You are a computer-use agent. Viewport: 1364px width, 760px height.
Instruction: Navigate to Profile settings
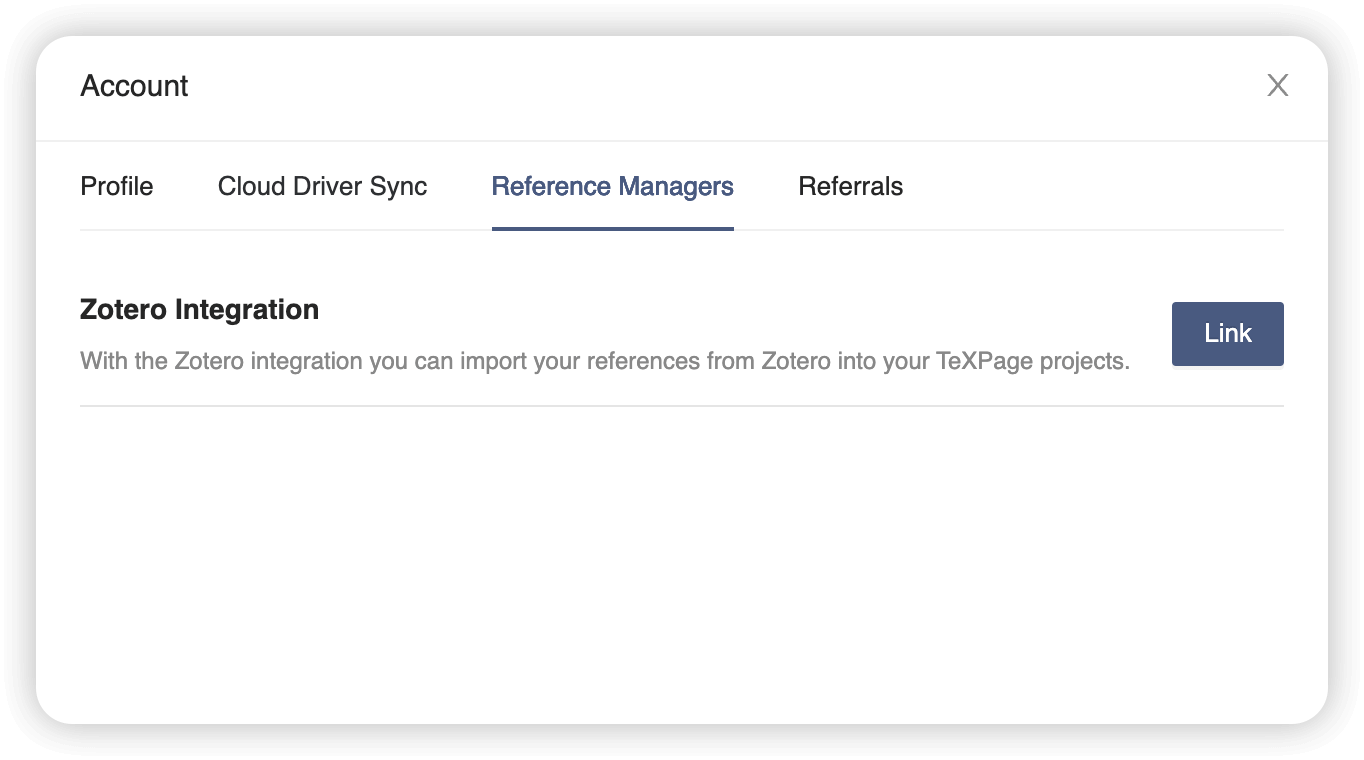tap(116, 186)
